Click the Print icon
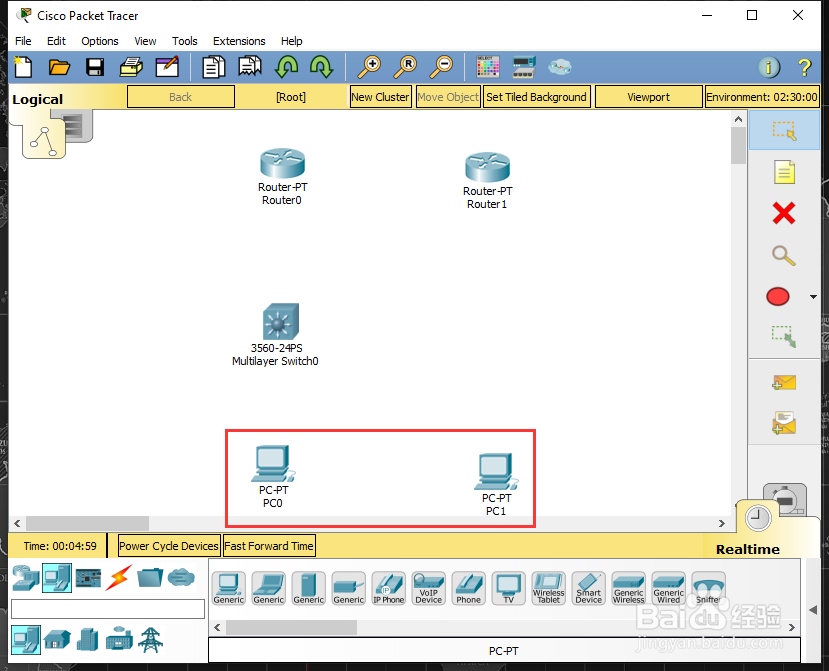 [131, 67]
